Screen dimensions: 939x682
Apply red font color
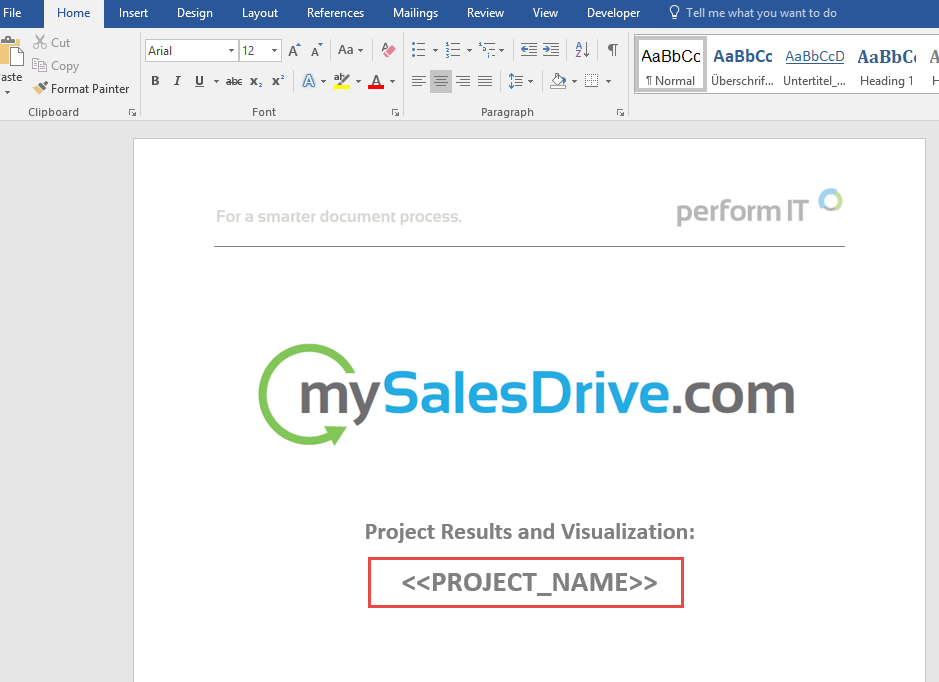(x=376, y=81)
